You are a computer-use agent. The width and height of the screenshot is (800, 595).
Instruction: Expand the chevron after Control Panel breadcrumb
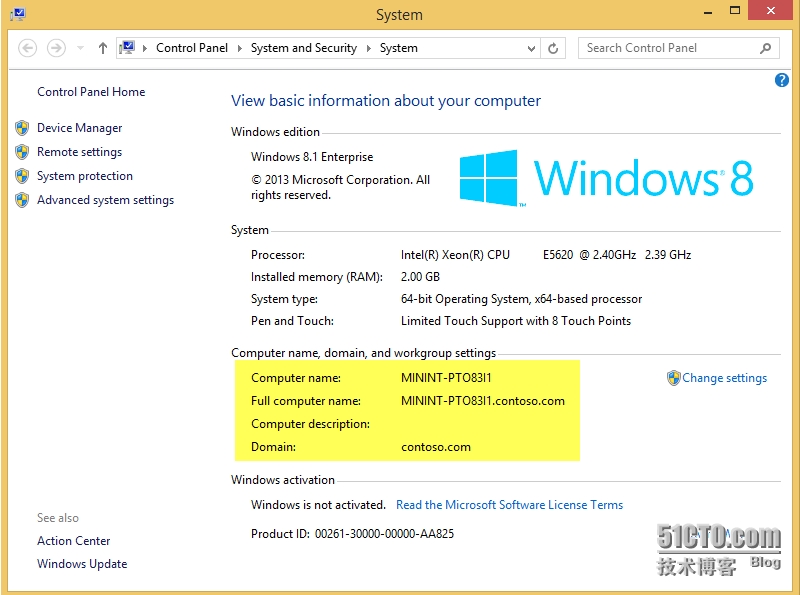pyautogui.click(x=239, y=48)
